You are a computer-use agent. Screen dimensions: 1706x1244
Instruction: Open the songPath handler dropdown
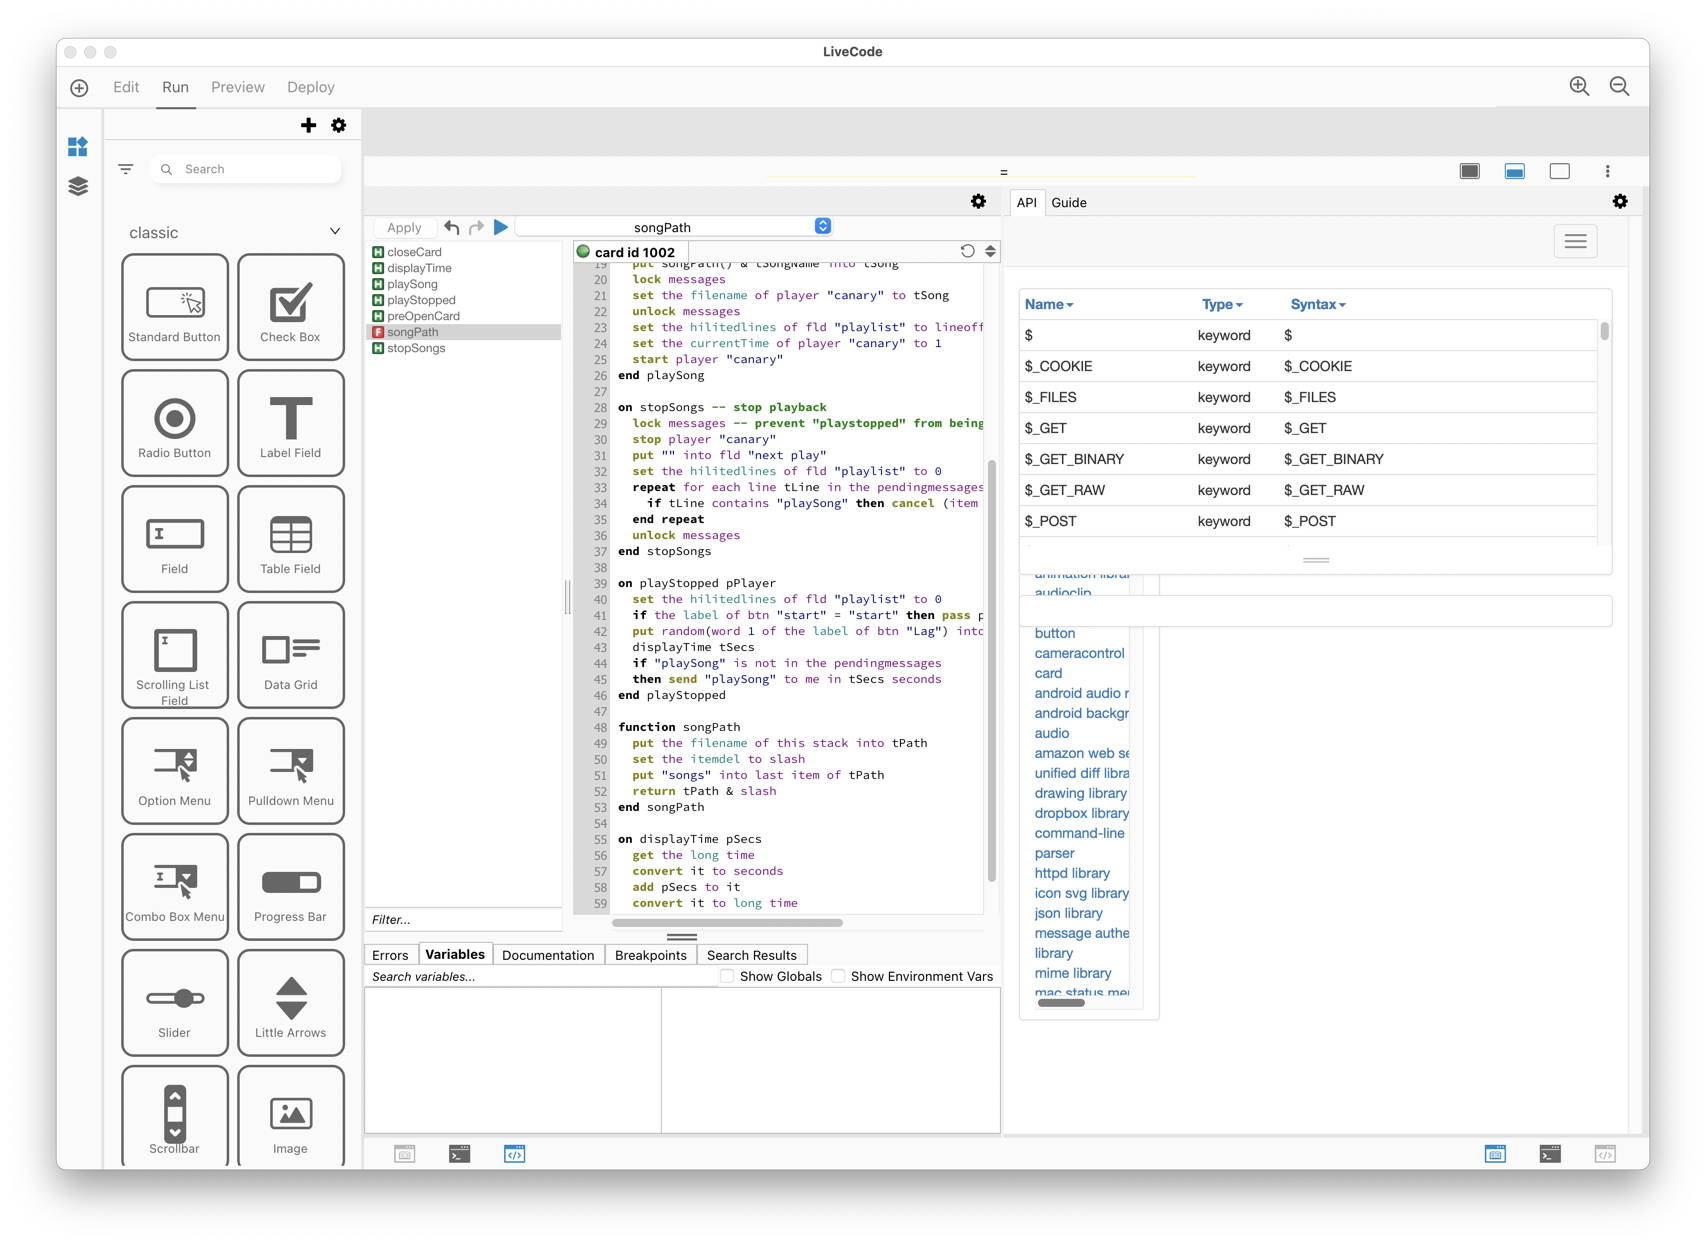822,226
